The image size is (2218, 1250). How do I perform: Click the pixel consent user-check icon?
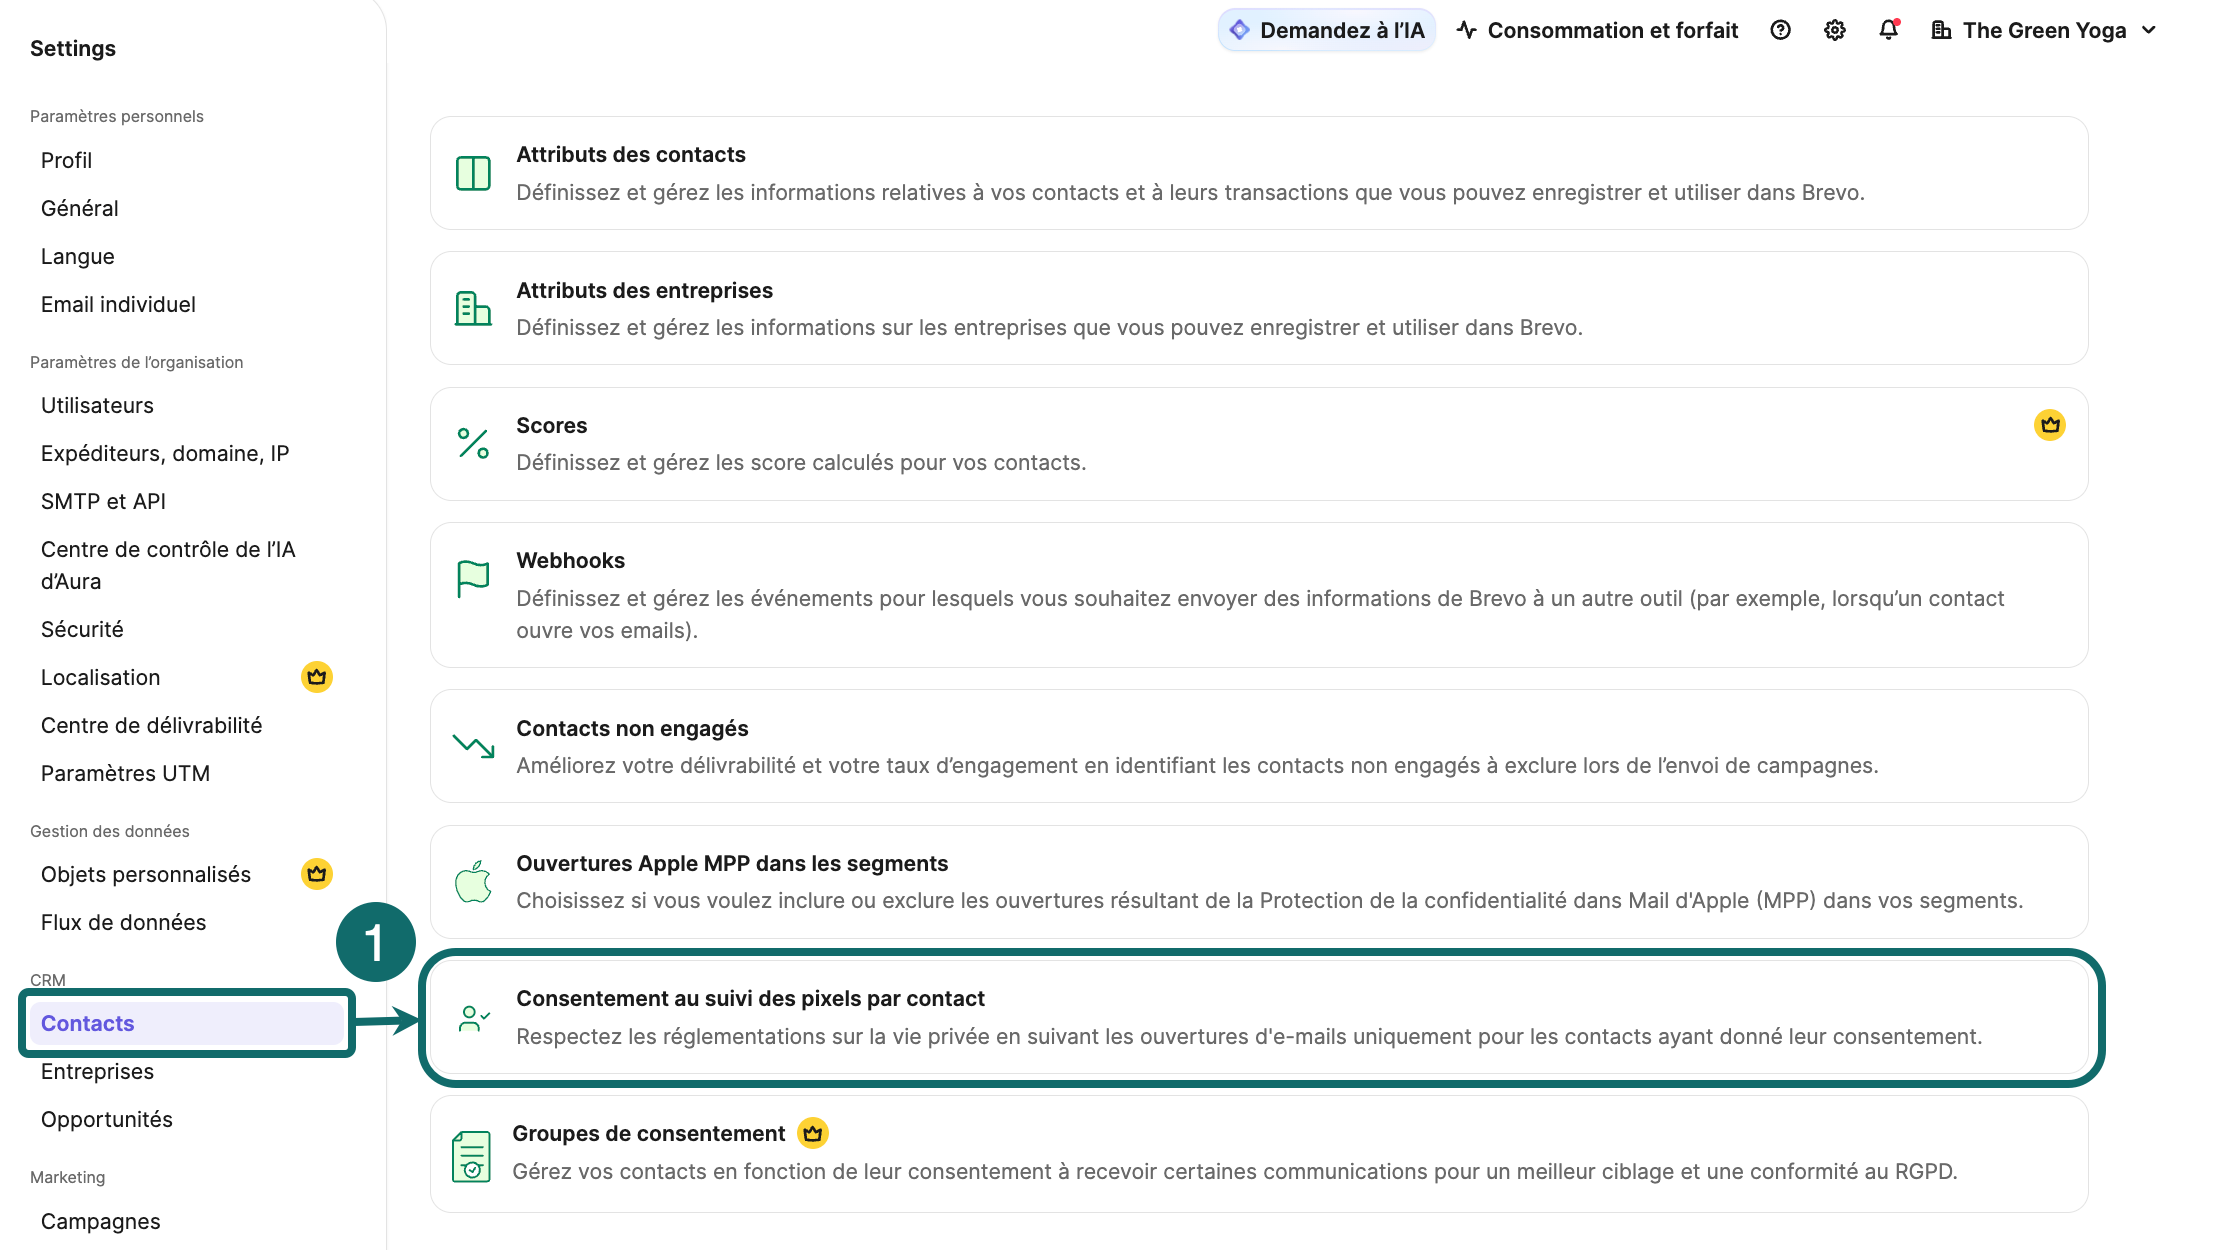coord(473,1018)
